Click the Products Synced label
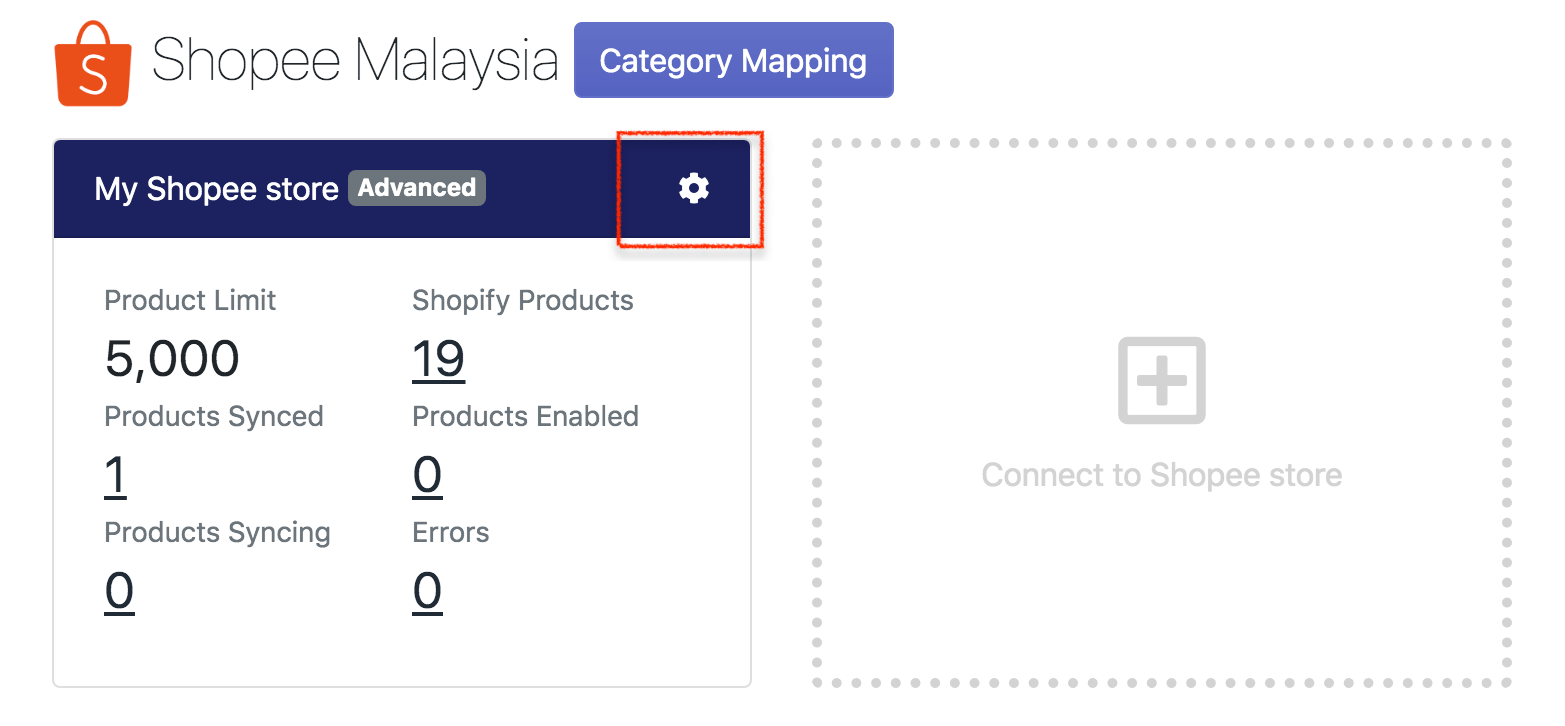The height and width of the screenshot is (726, 1565). (x=214, y=417)
